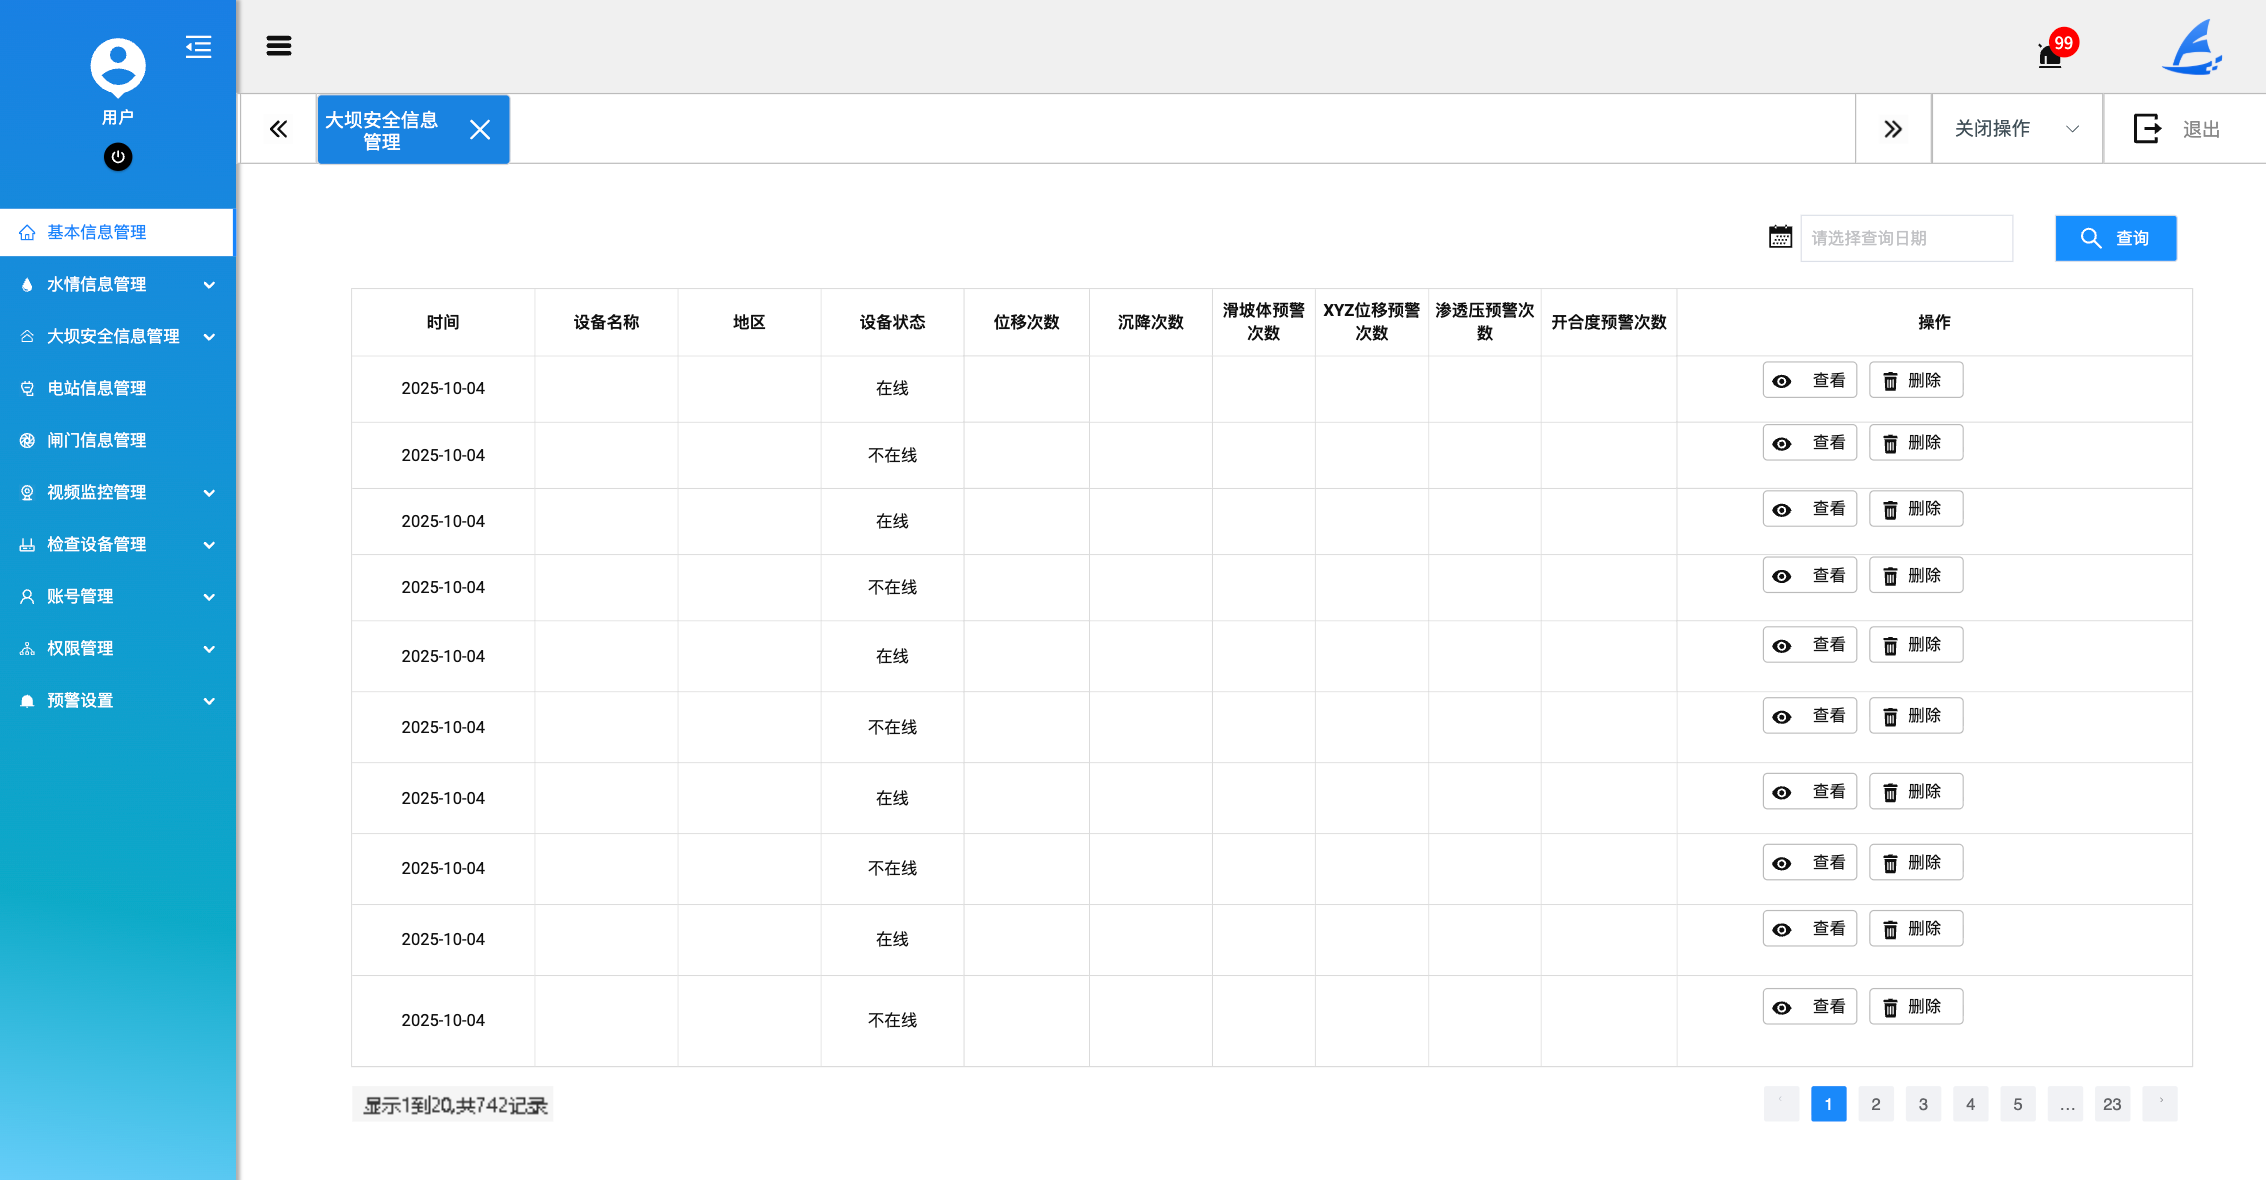The image size is (2266, 1180).
Task: Click the user avatar icon
Action: (118, 67)
